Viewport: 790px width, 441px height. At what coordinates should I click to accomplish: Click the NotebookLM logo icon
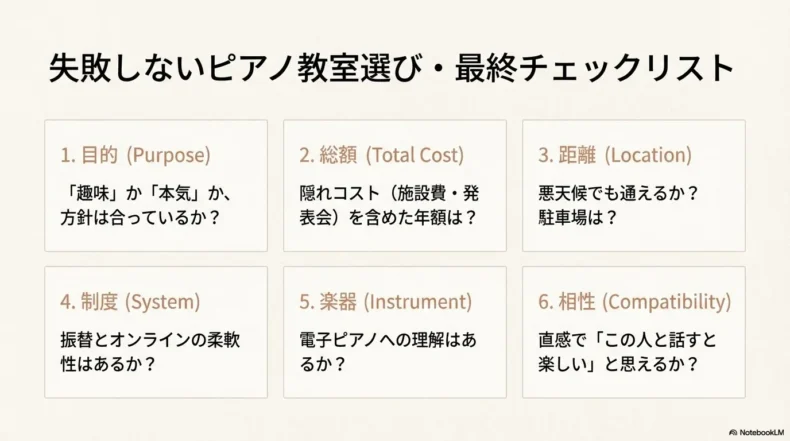click(x=733, y=432)
